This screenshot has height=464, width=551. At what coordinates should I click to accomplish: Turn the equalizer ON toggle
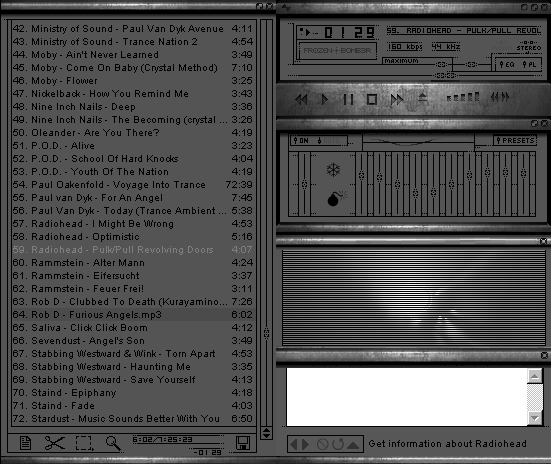pos(301,141)
